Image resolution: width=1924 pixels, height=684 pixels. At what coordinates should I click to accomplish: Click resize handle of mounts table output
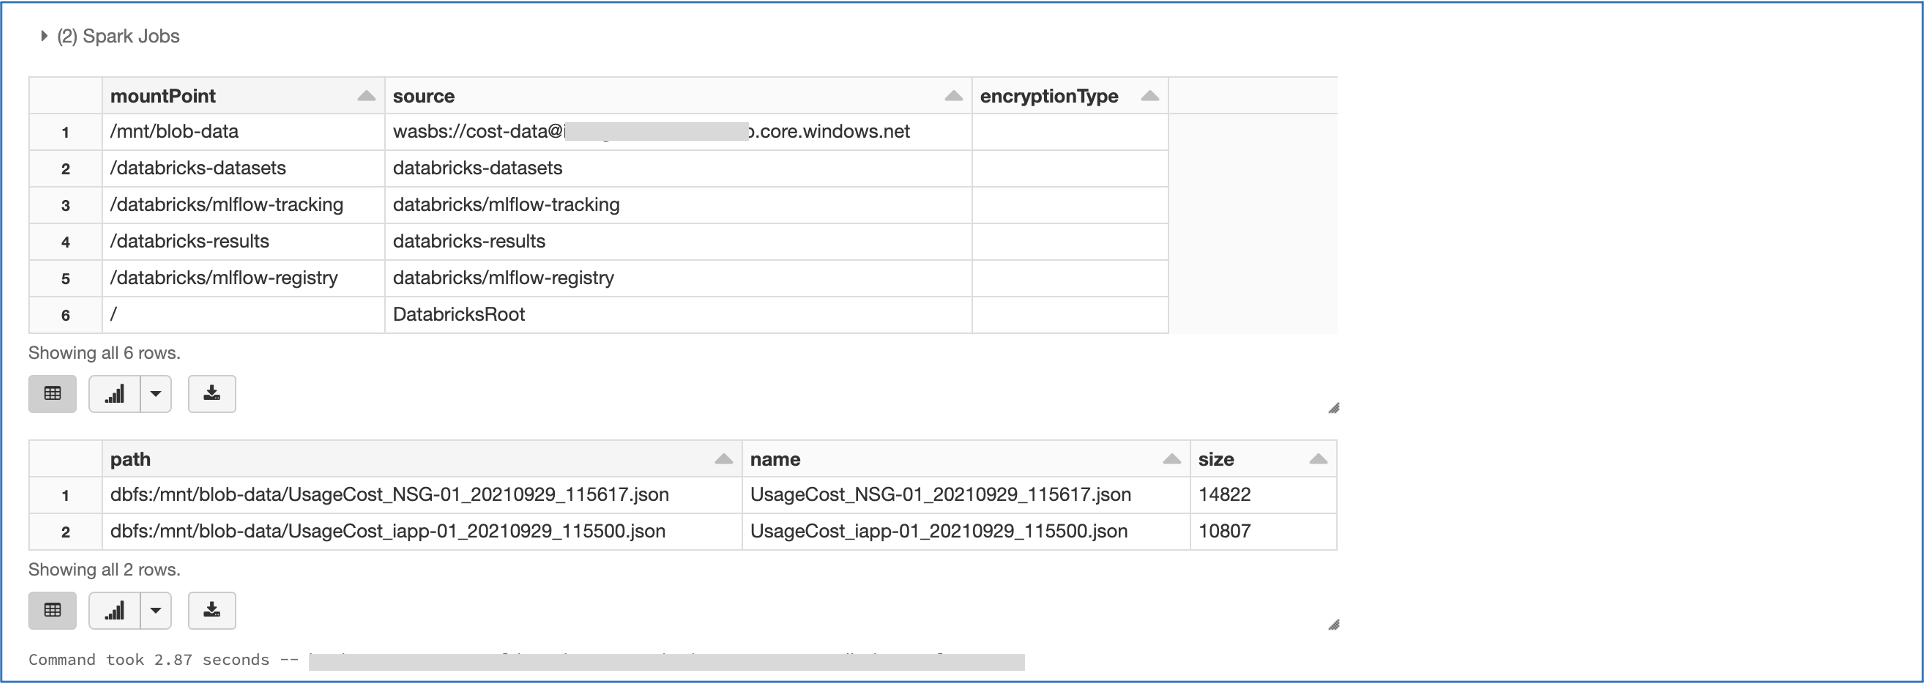point(1333,408)
